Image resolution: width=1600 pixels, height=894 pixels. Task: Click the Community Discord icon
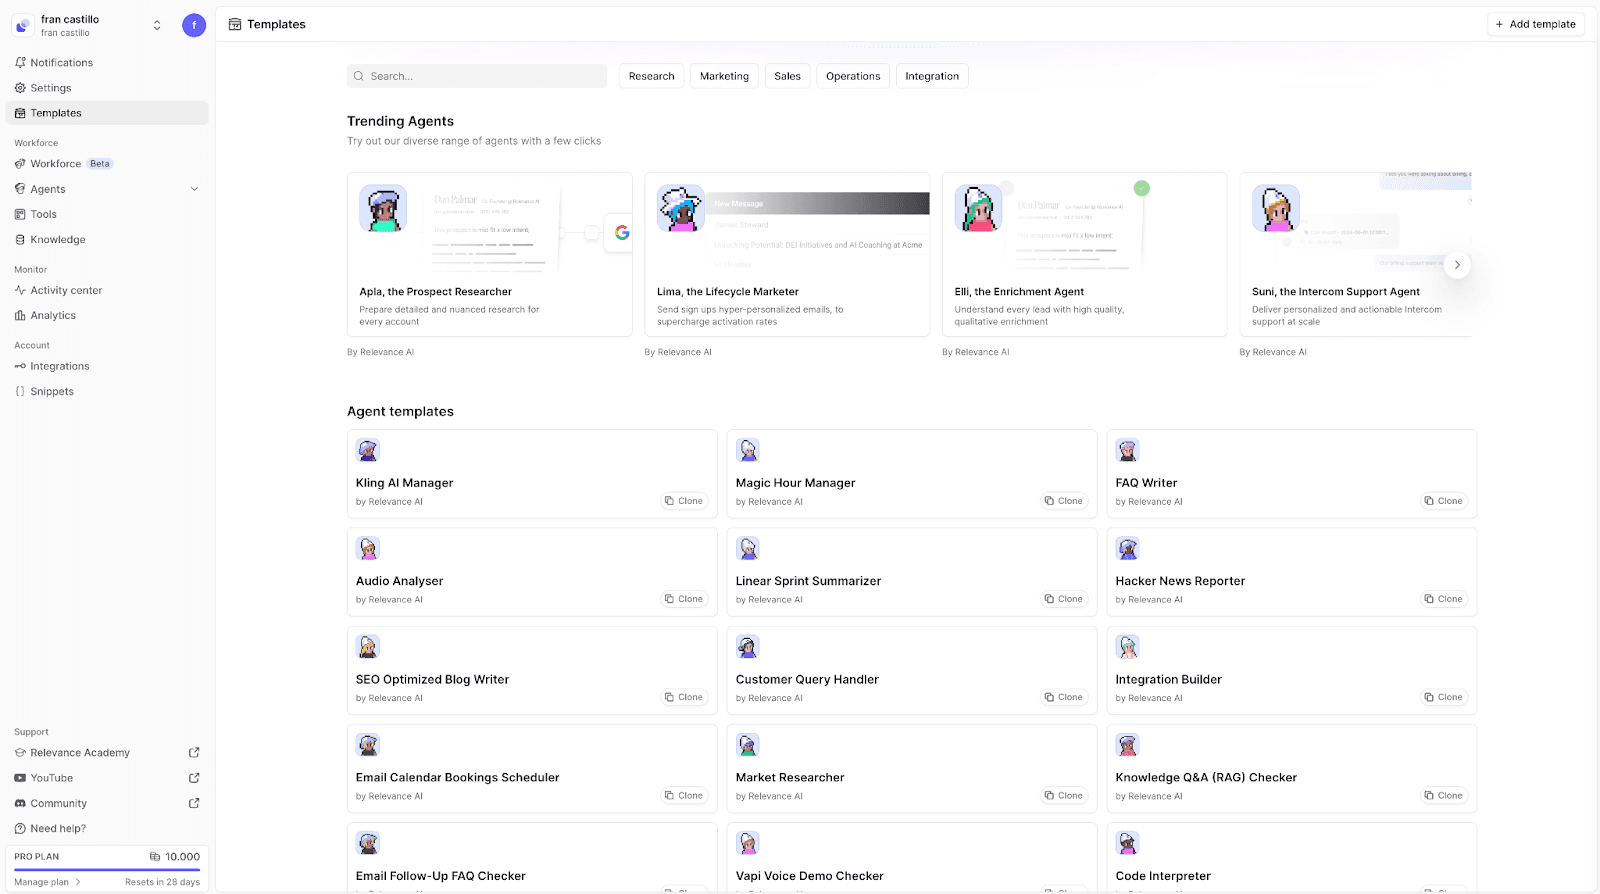20,804
